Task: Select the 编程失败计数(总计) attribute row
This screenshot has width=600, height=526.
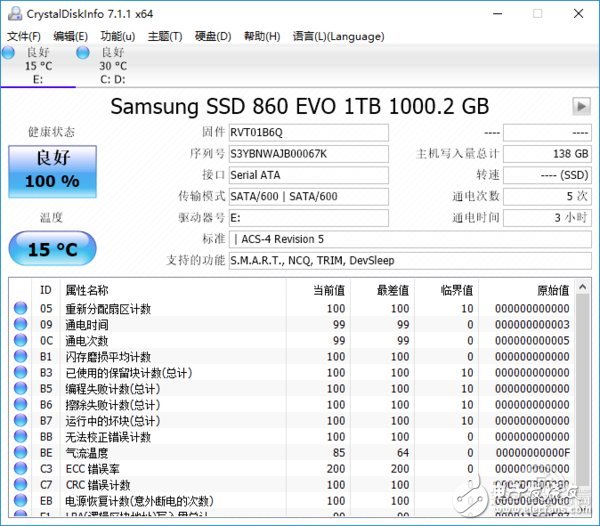Action: click(x=292, y=389)
